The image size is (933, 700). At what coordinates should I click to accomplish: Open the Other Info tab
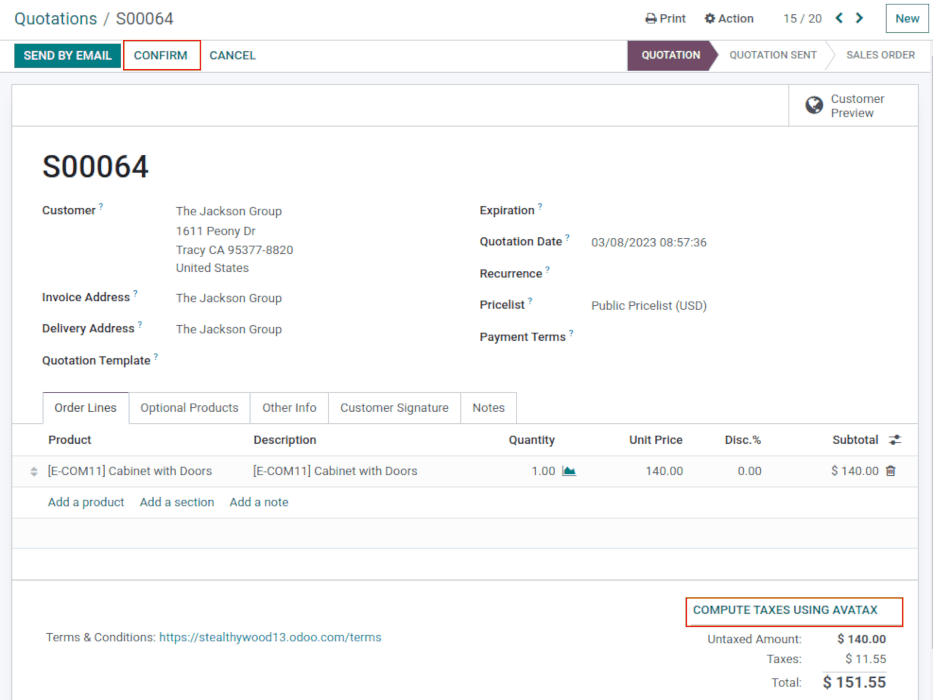point(288,408)
